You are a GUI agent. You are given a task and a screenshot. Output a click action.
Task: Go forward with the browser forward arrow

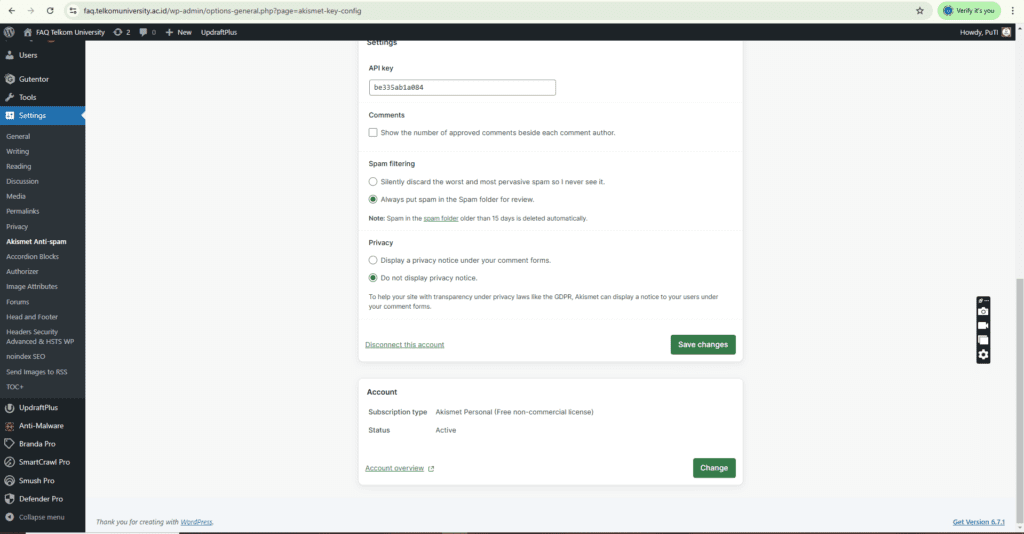(31, 10)
